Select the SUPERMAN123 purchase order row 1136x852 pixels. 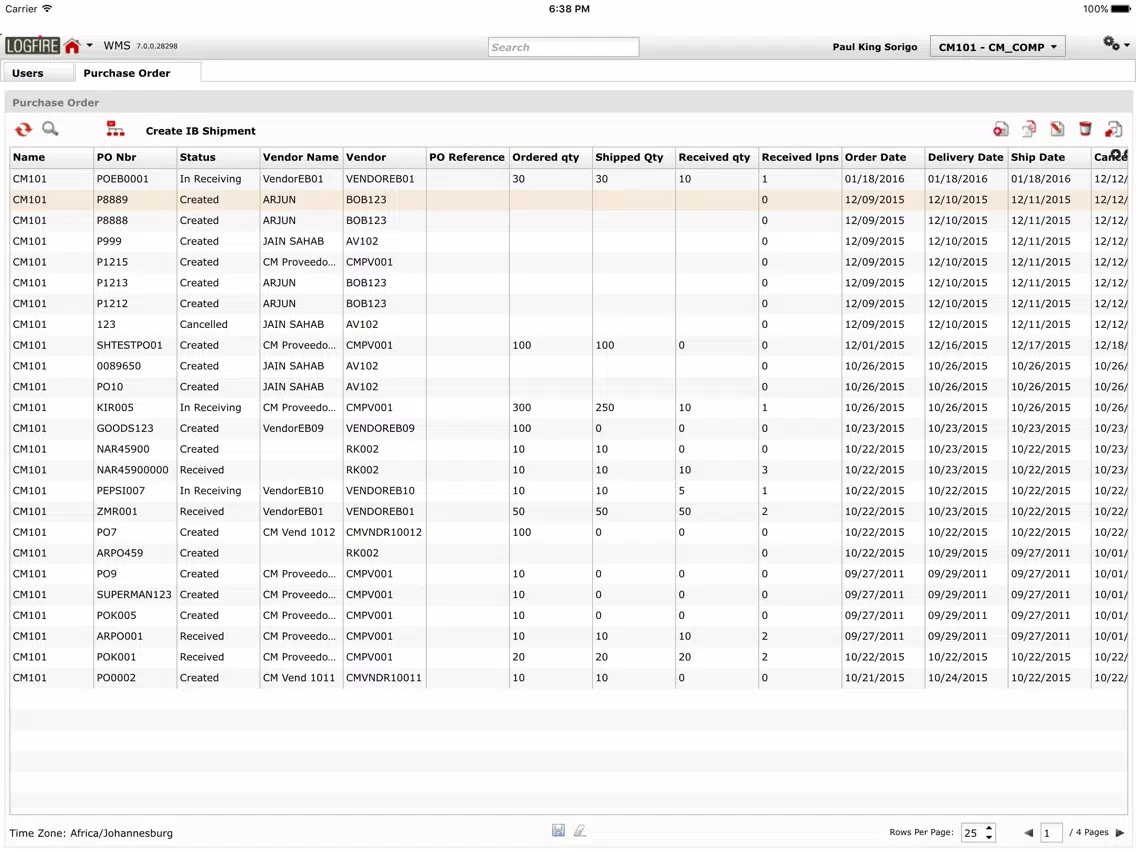click(x=569, y=595)
